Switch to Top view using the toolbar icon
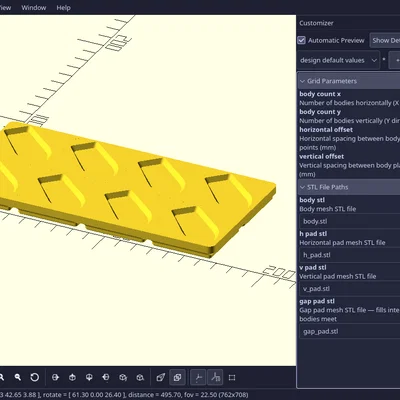Viewport: 400px width, 400px height. pos(72,377)
